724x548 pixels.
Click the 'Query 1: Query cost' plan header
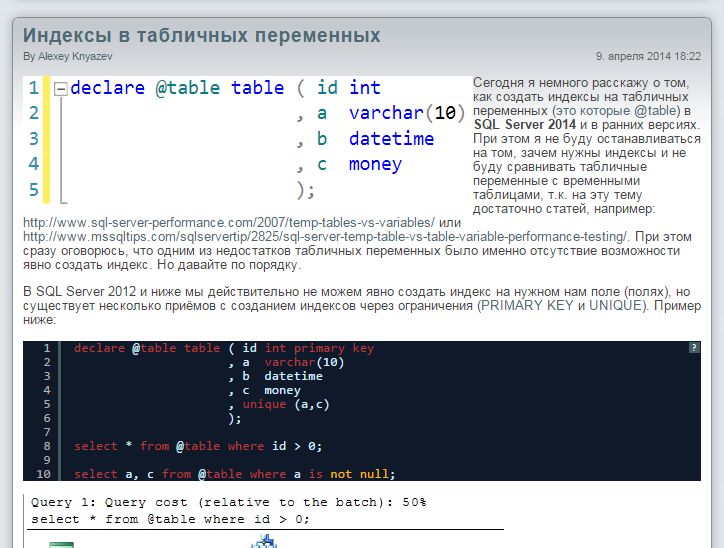click(229, 502)
